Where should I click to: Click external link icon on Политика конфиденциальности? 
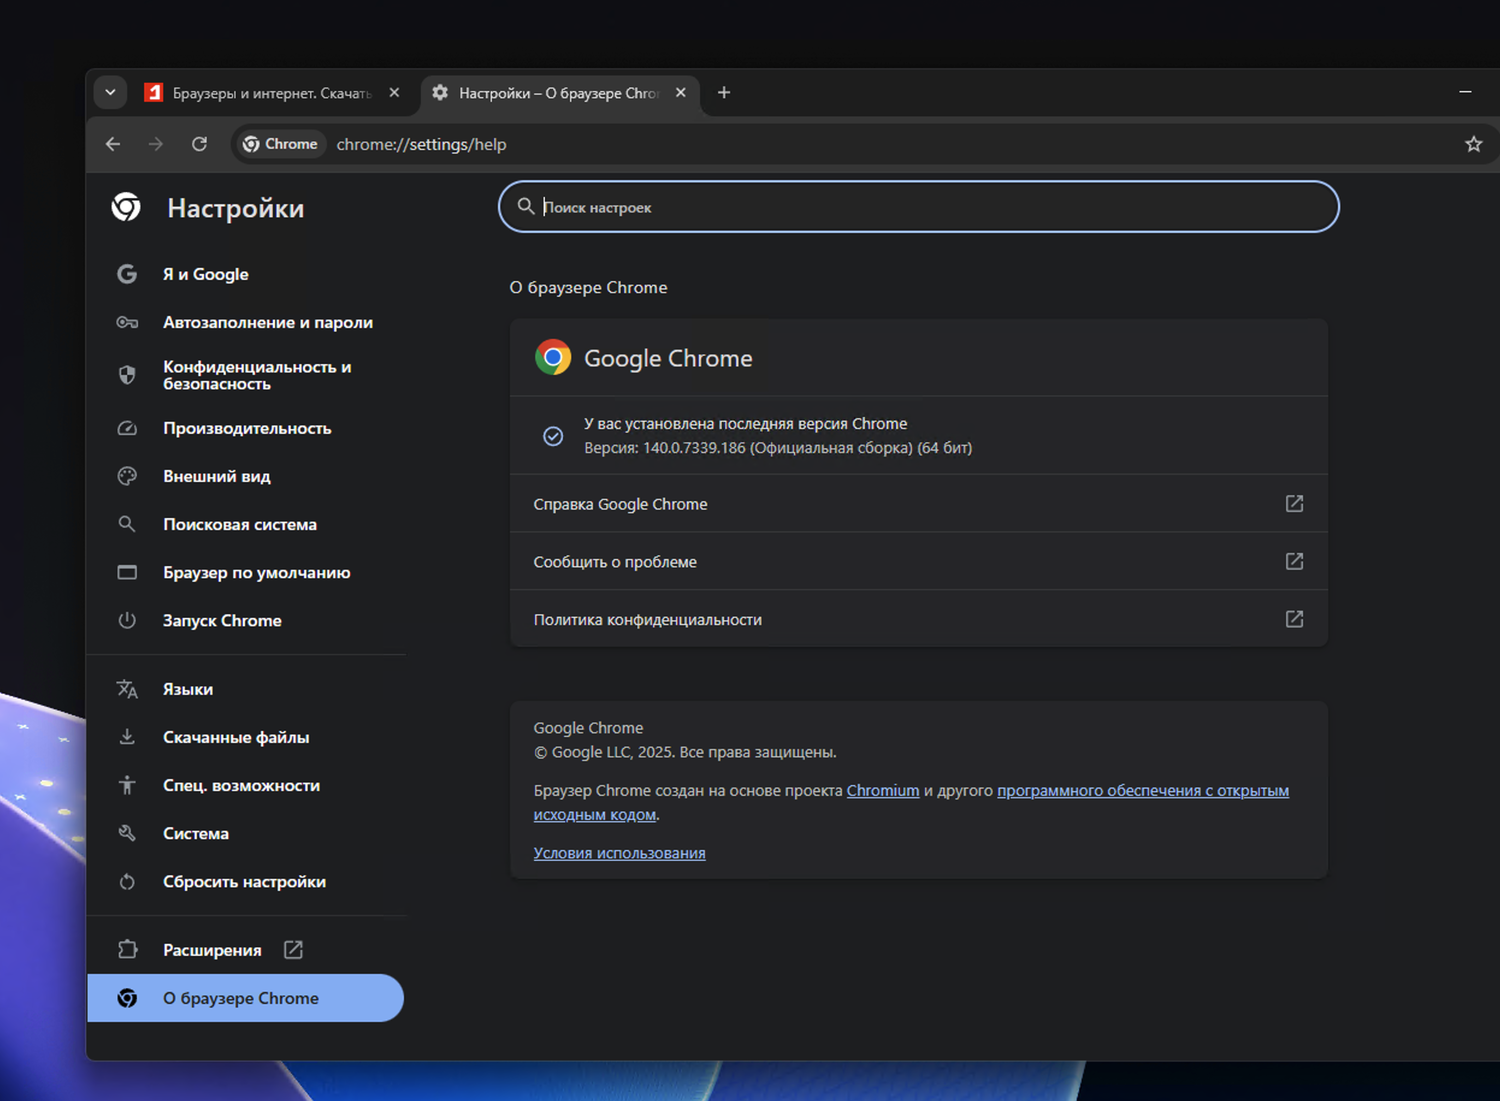[1294, 619]
